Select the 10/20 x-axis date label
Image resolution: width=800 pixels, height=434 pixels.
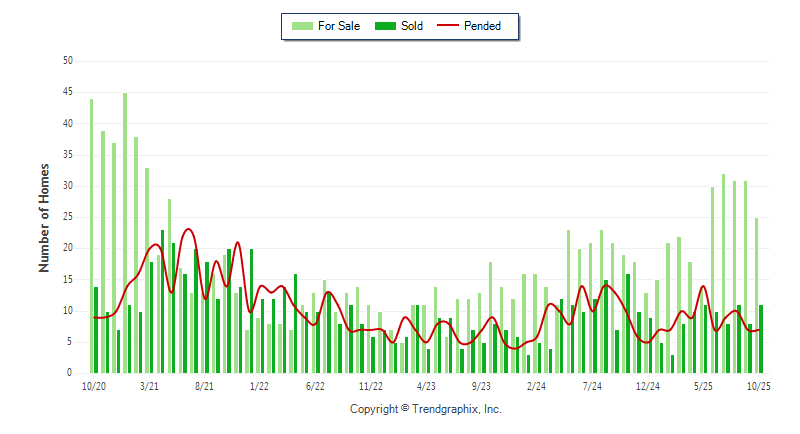[x=93, y=385]
